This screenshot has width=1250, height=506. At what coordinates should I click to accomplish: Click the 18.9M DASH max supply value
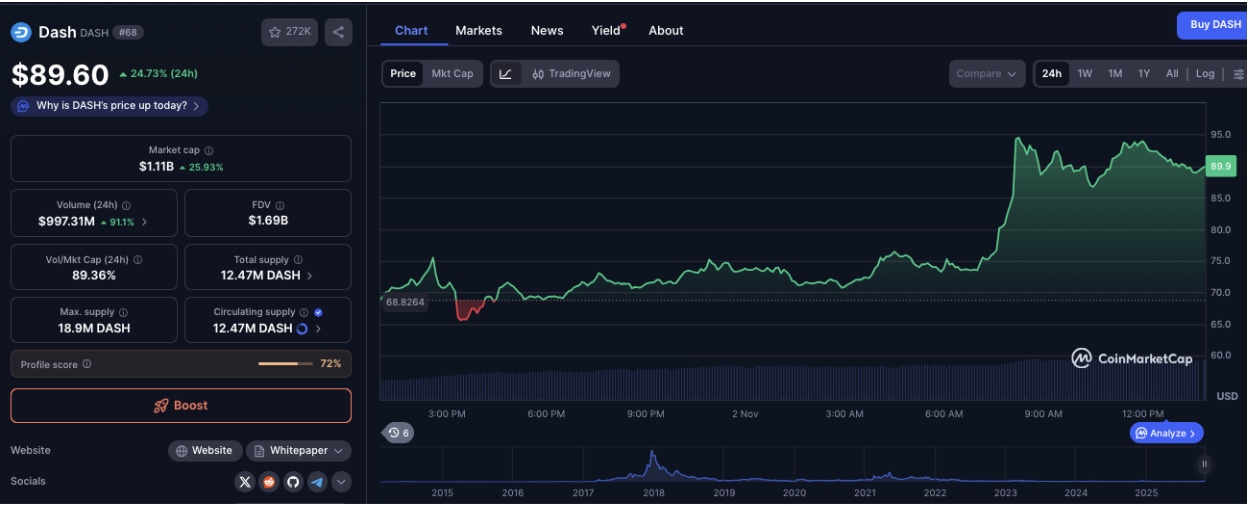[94, 328]
